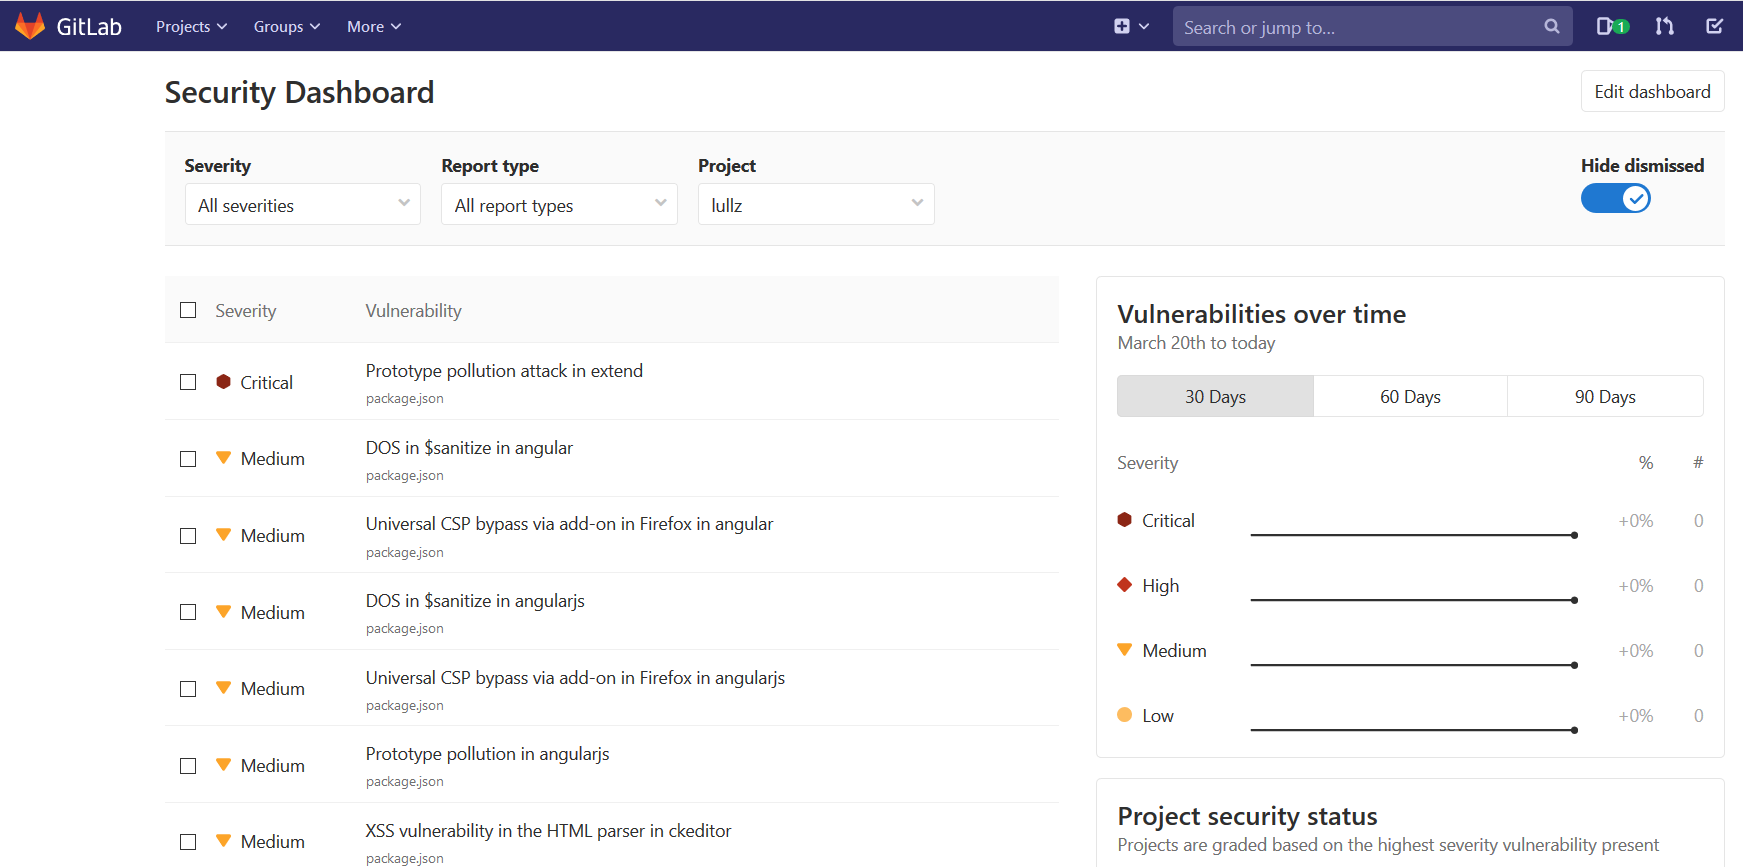Open Universal CSP bypass in Firefox in angular
The height and width of the screenshot is (867, 1743).
[569, 524]
